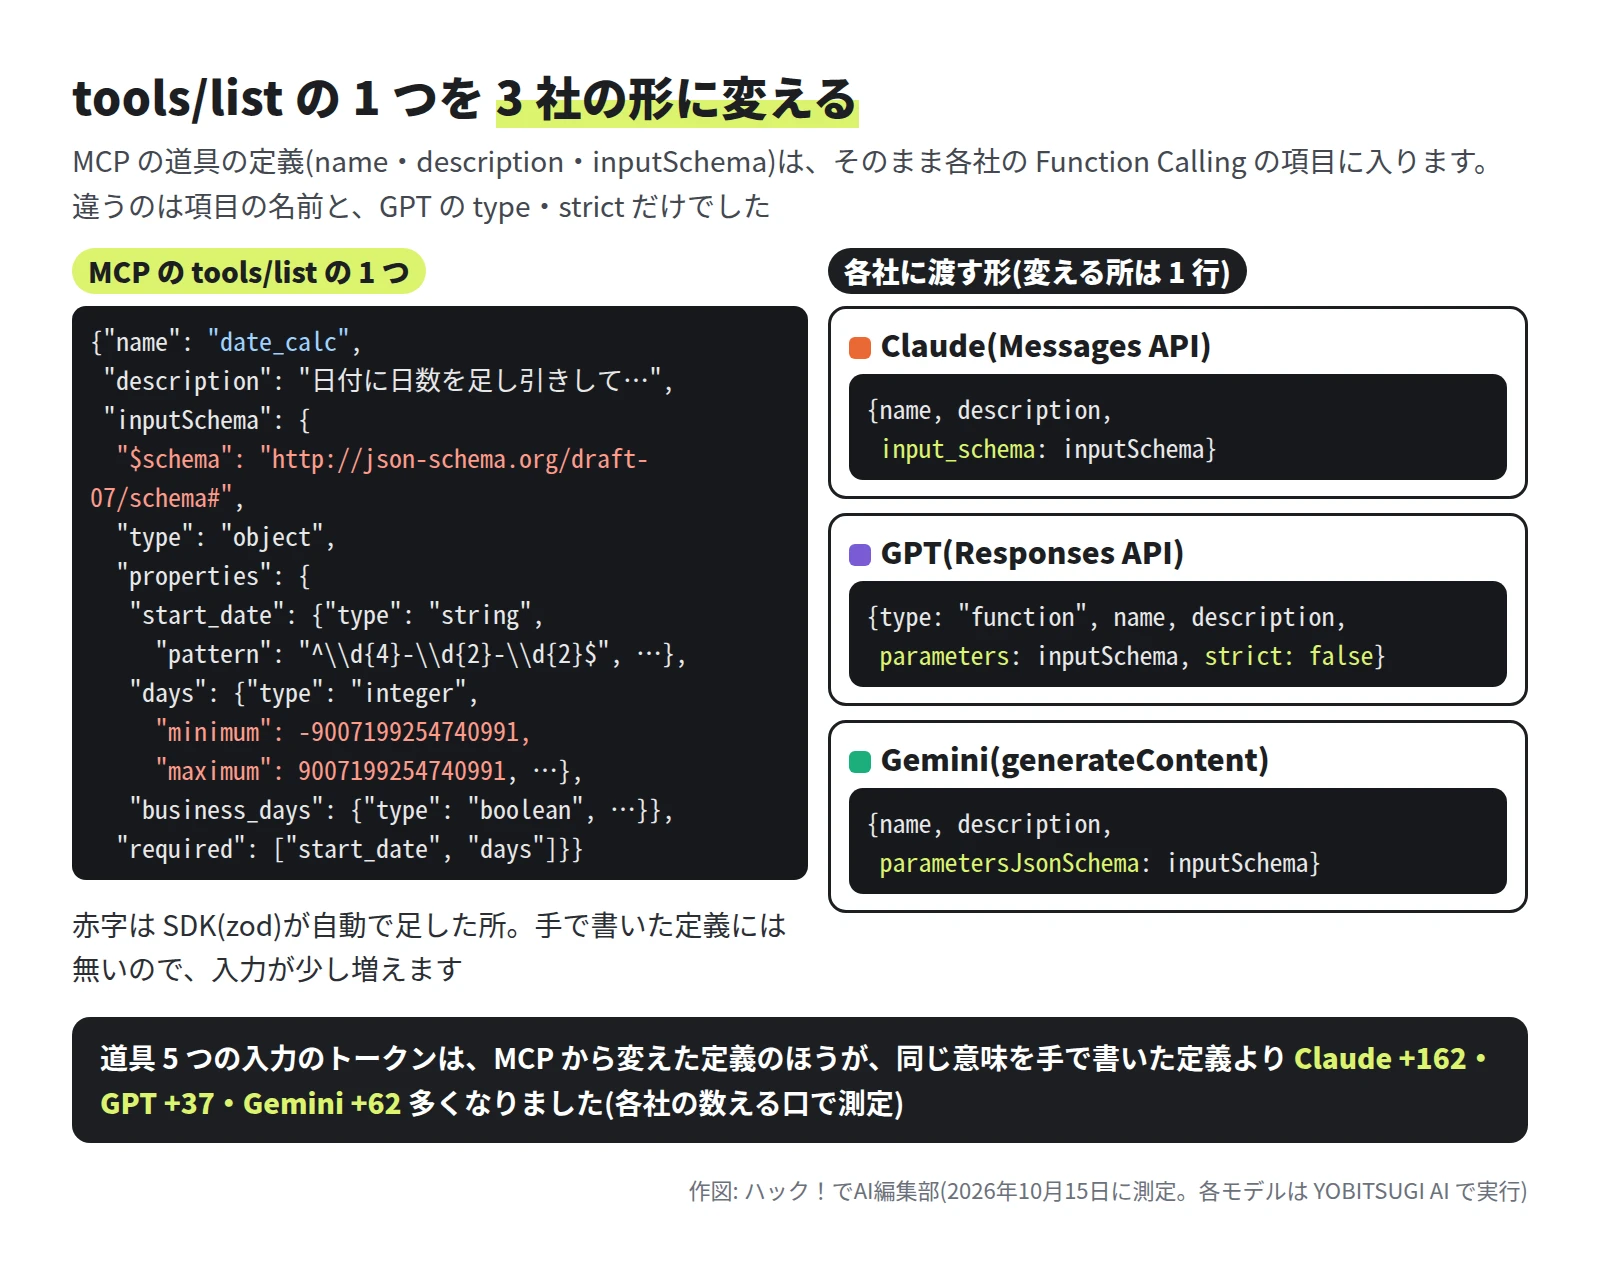Viewport: 1600px width, 1261px height.
Task: Click the 'Gemini +62' figure in the summary
Action: point(322,1103)
